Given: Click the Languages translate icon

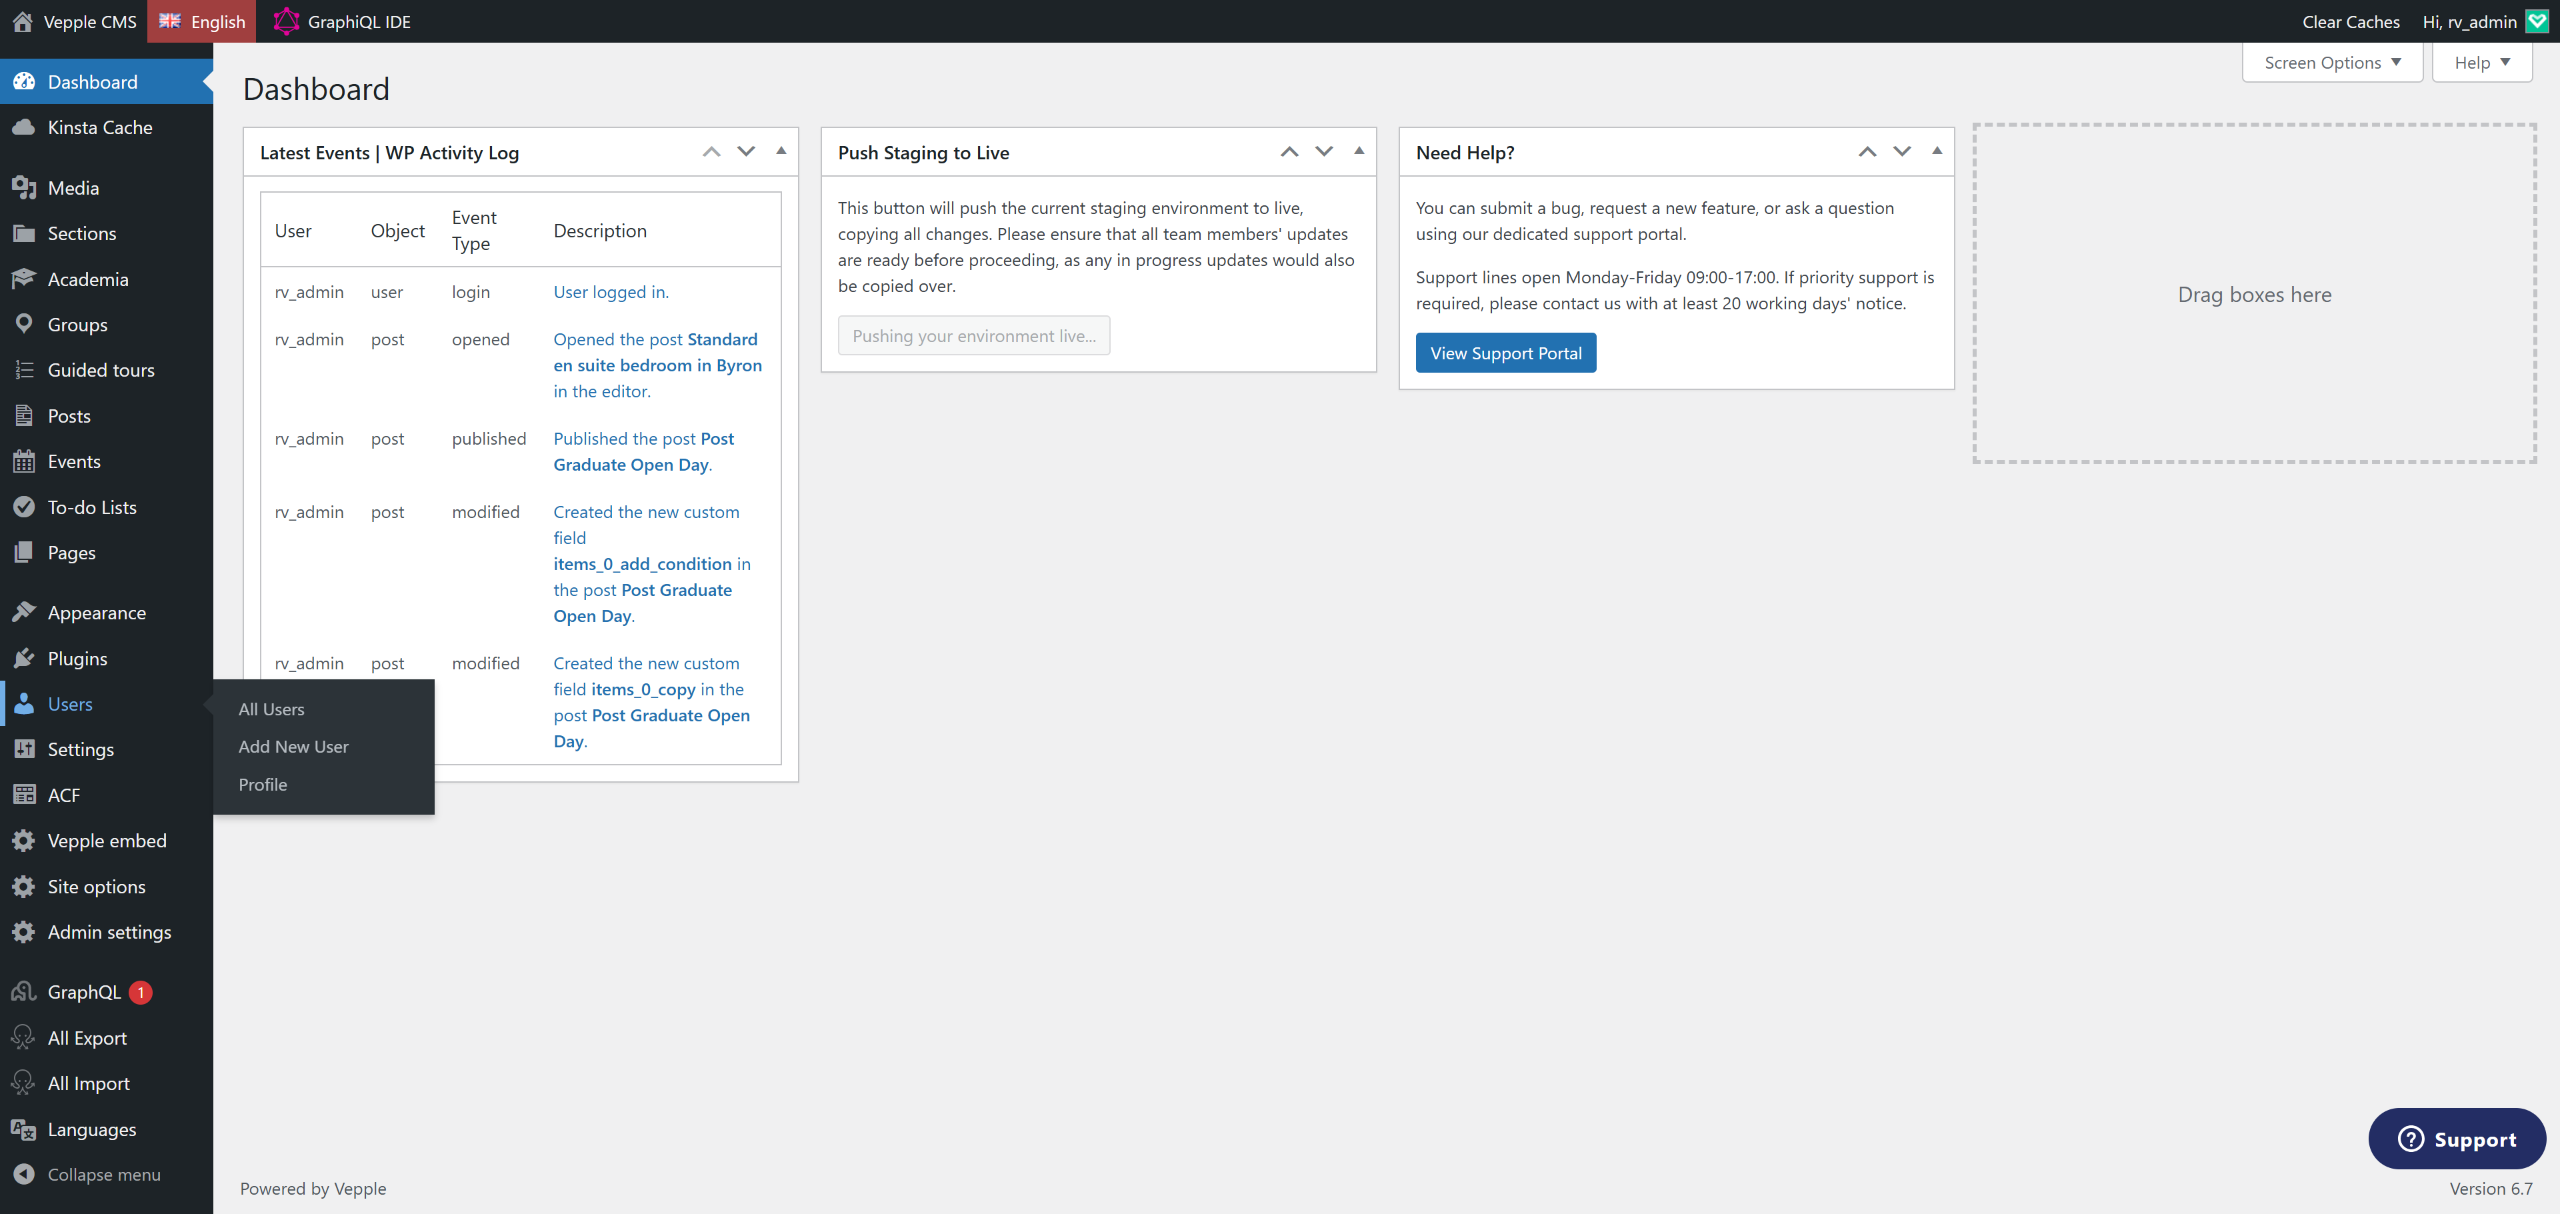Looking at the screenshot, I should point(24,1129).
